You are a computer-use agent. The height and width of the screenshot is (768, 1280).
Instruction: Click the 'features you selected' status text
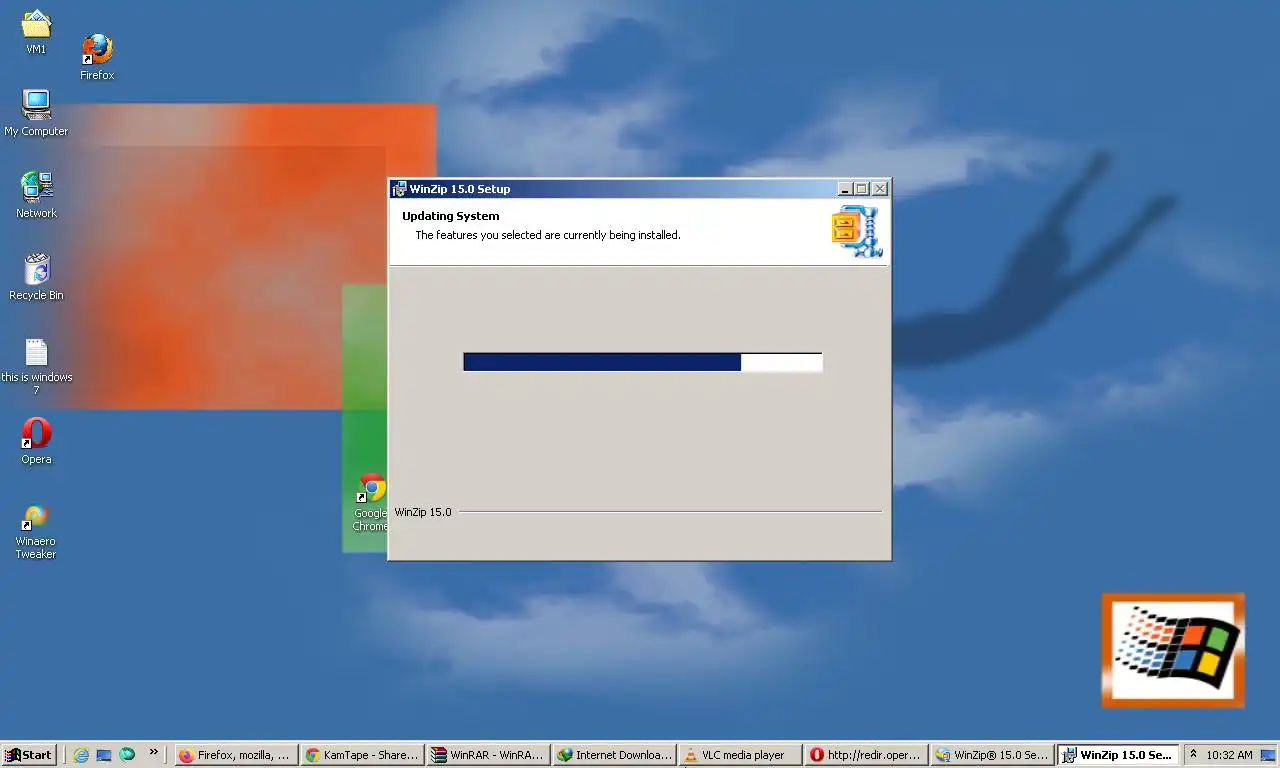(548, 235)
